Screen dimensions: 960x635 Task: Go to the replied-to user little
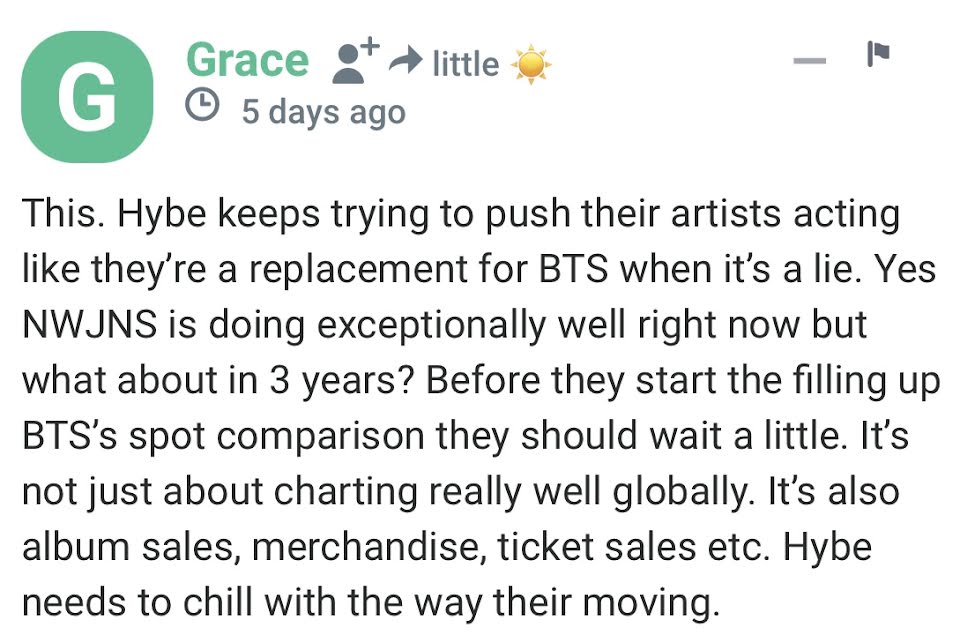coord(465,65)
